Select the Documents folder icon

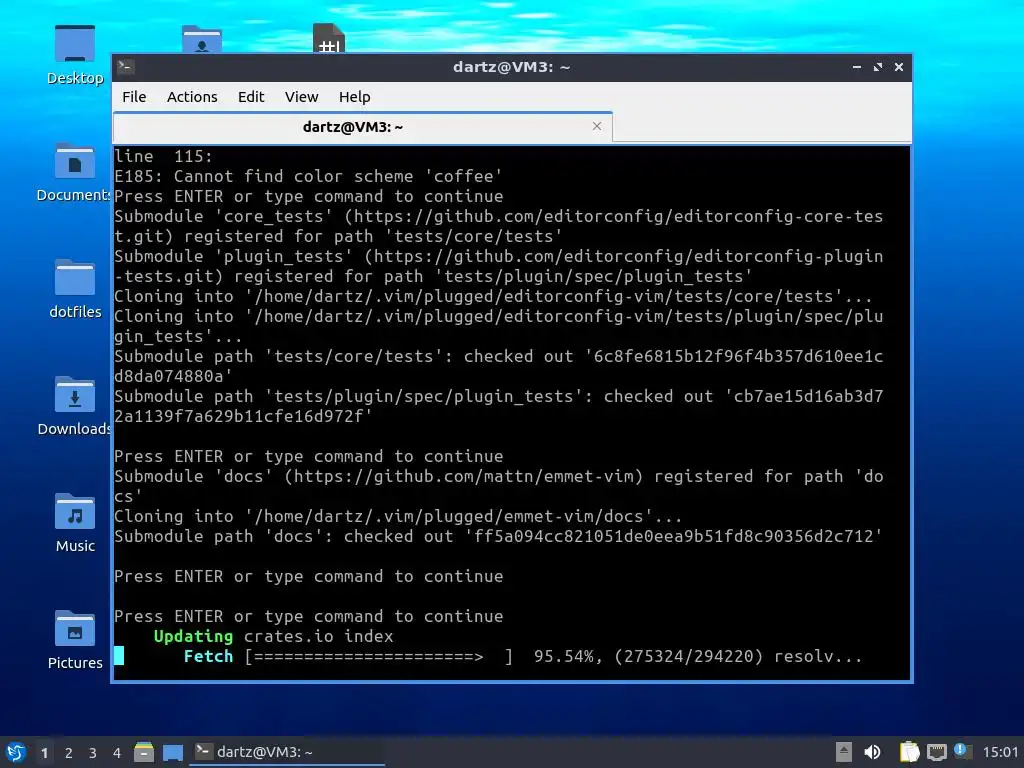pos(74,172)
